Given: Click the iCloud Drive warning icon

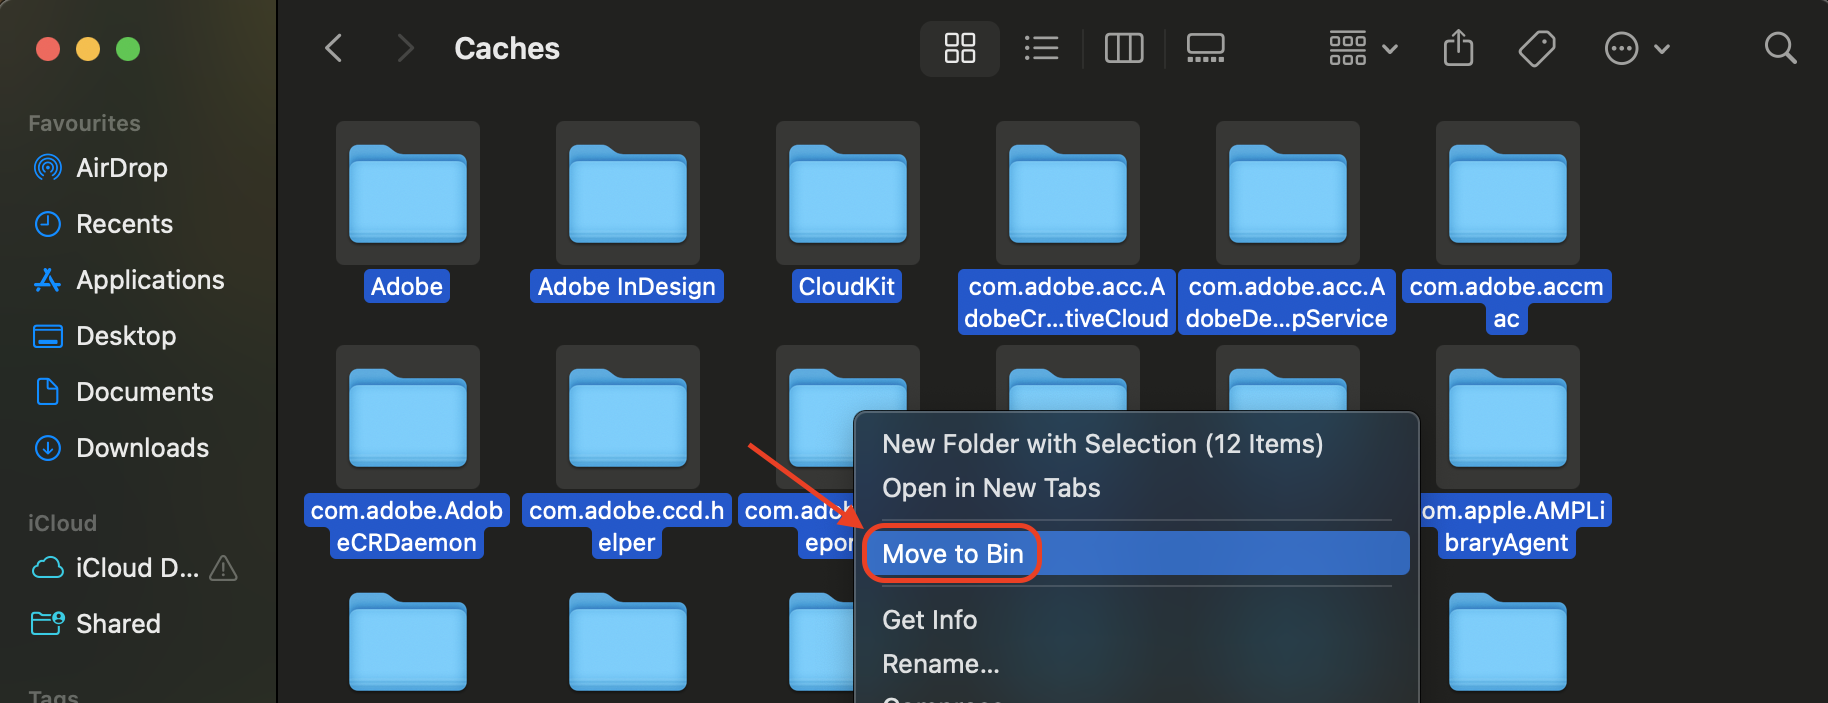Looking at the screenshot, I should (224, 568).
